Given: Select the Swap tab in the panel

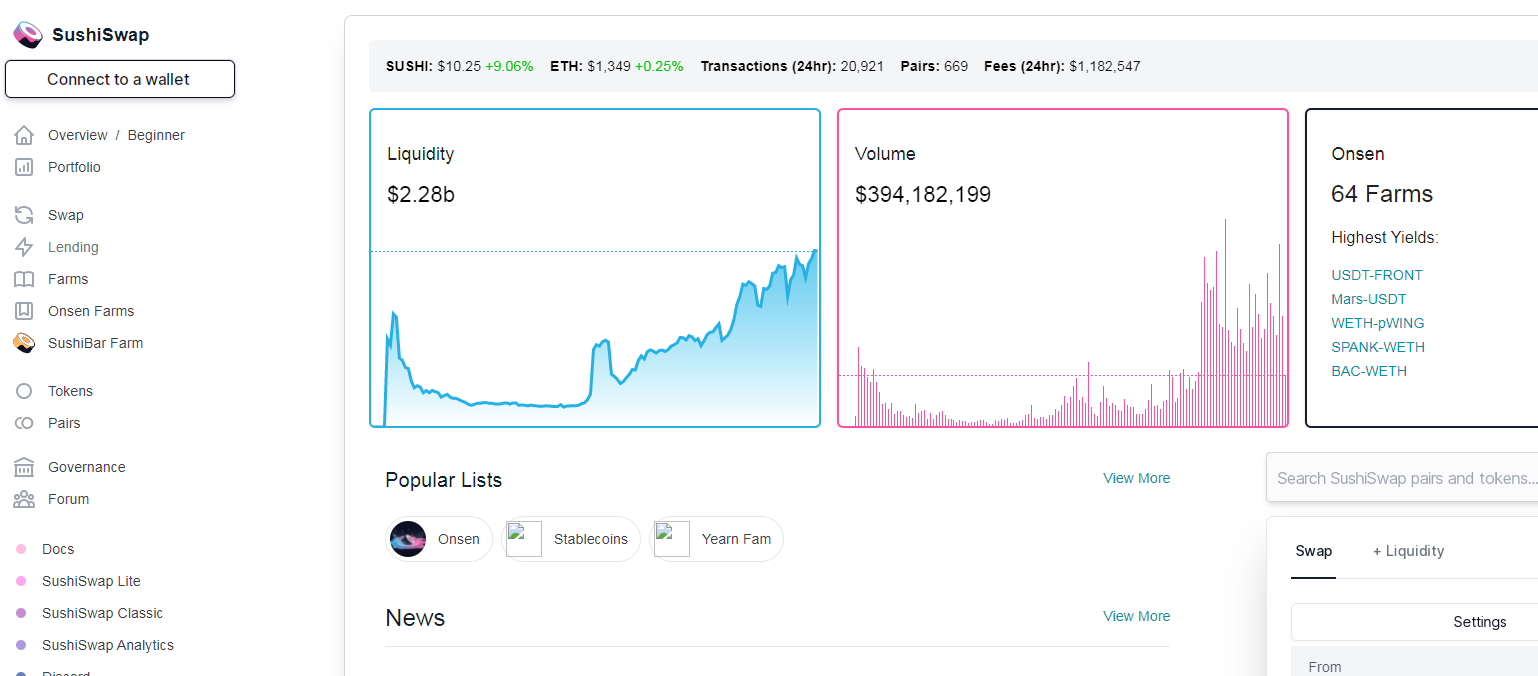Looking at the screenshot, I should (x=1313, y=551).
